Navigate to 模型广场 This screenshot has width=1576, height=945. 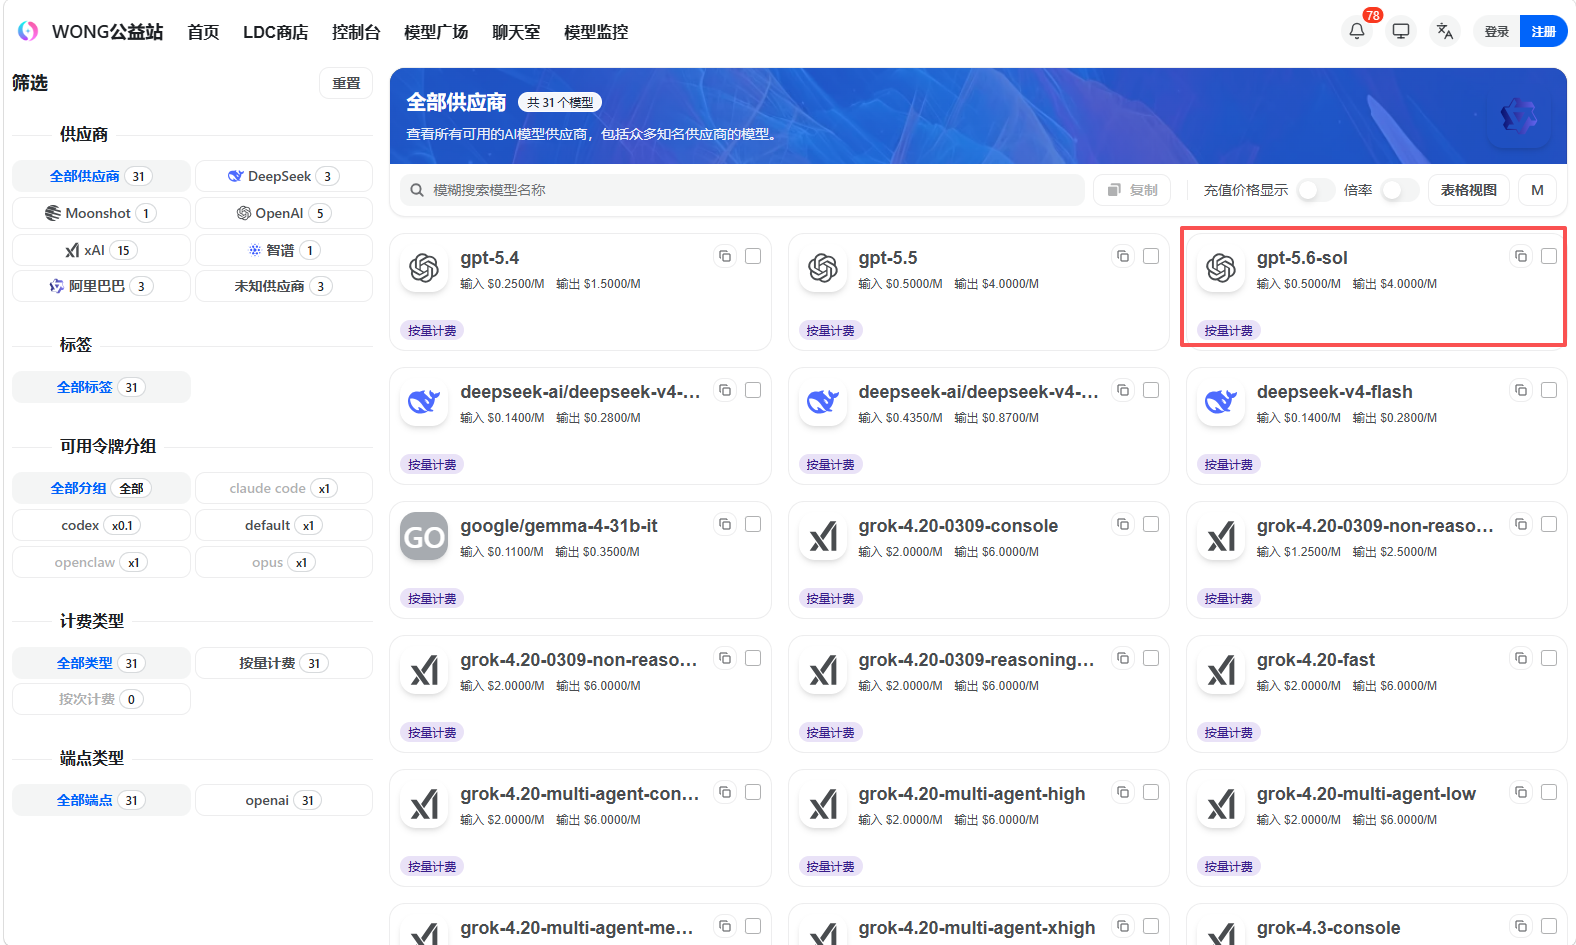point(436,32)
